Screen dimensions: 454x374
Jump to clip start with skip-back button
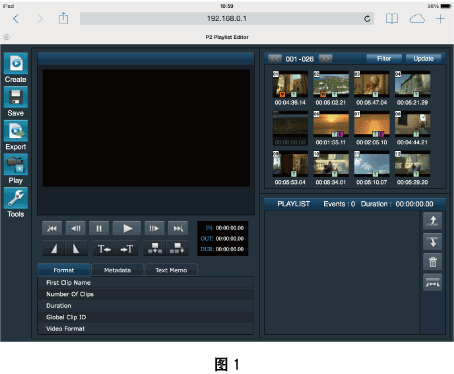52,228
